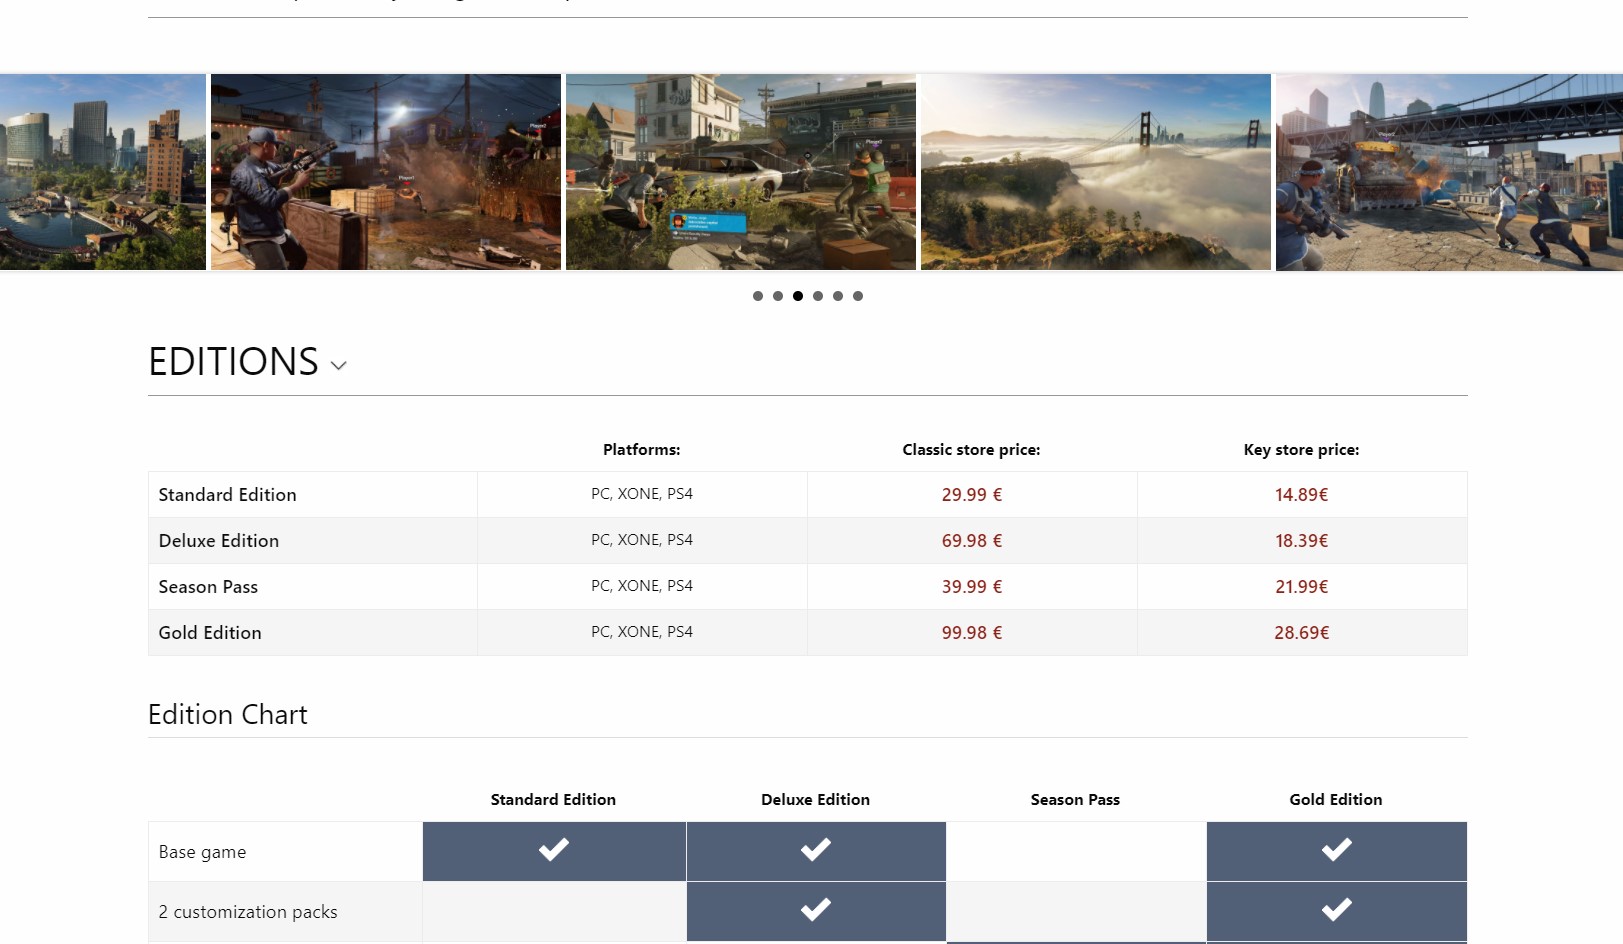This screenshot has height=944, width=1623.
Task: Click the Base game checkmark under Deluxe Edition
Action: tap(816, 850)
